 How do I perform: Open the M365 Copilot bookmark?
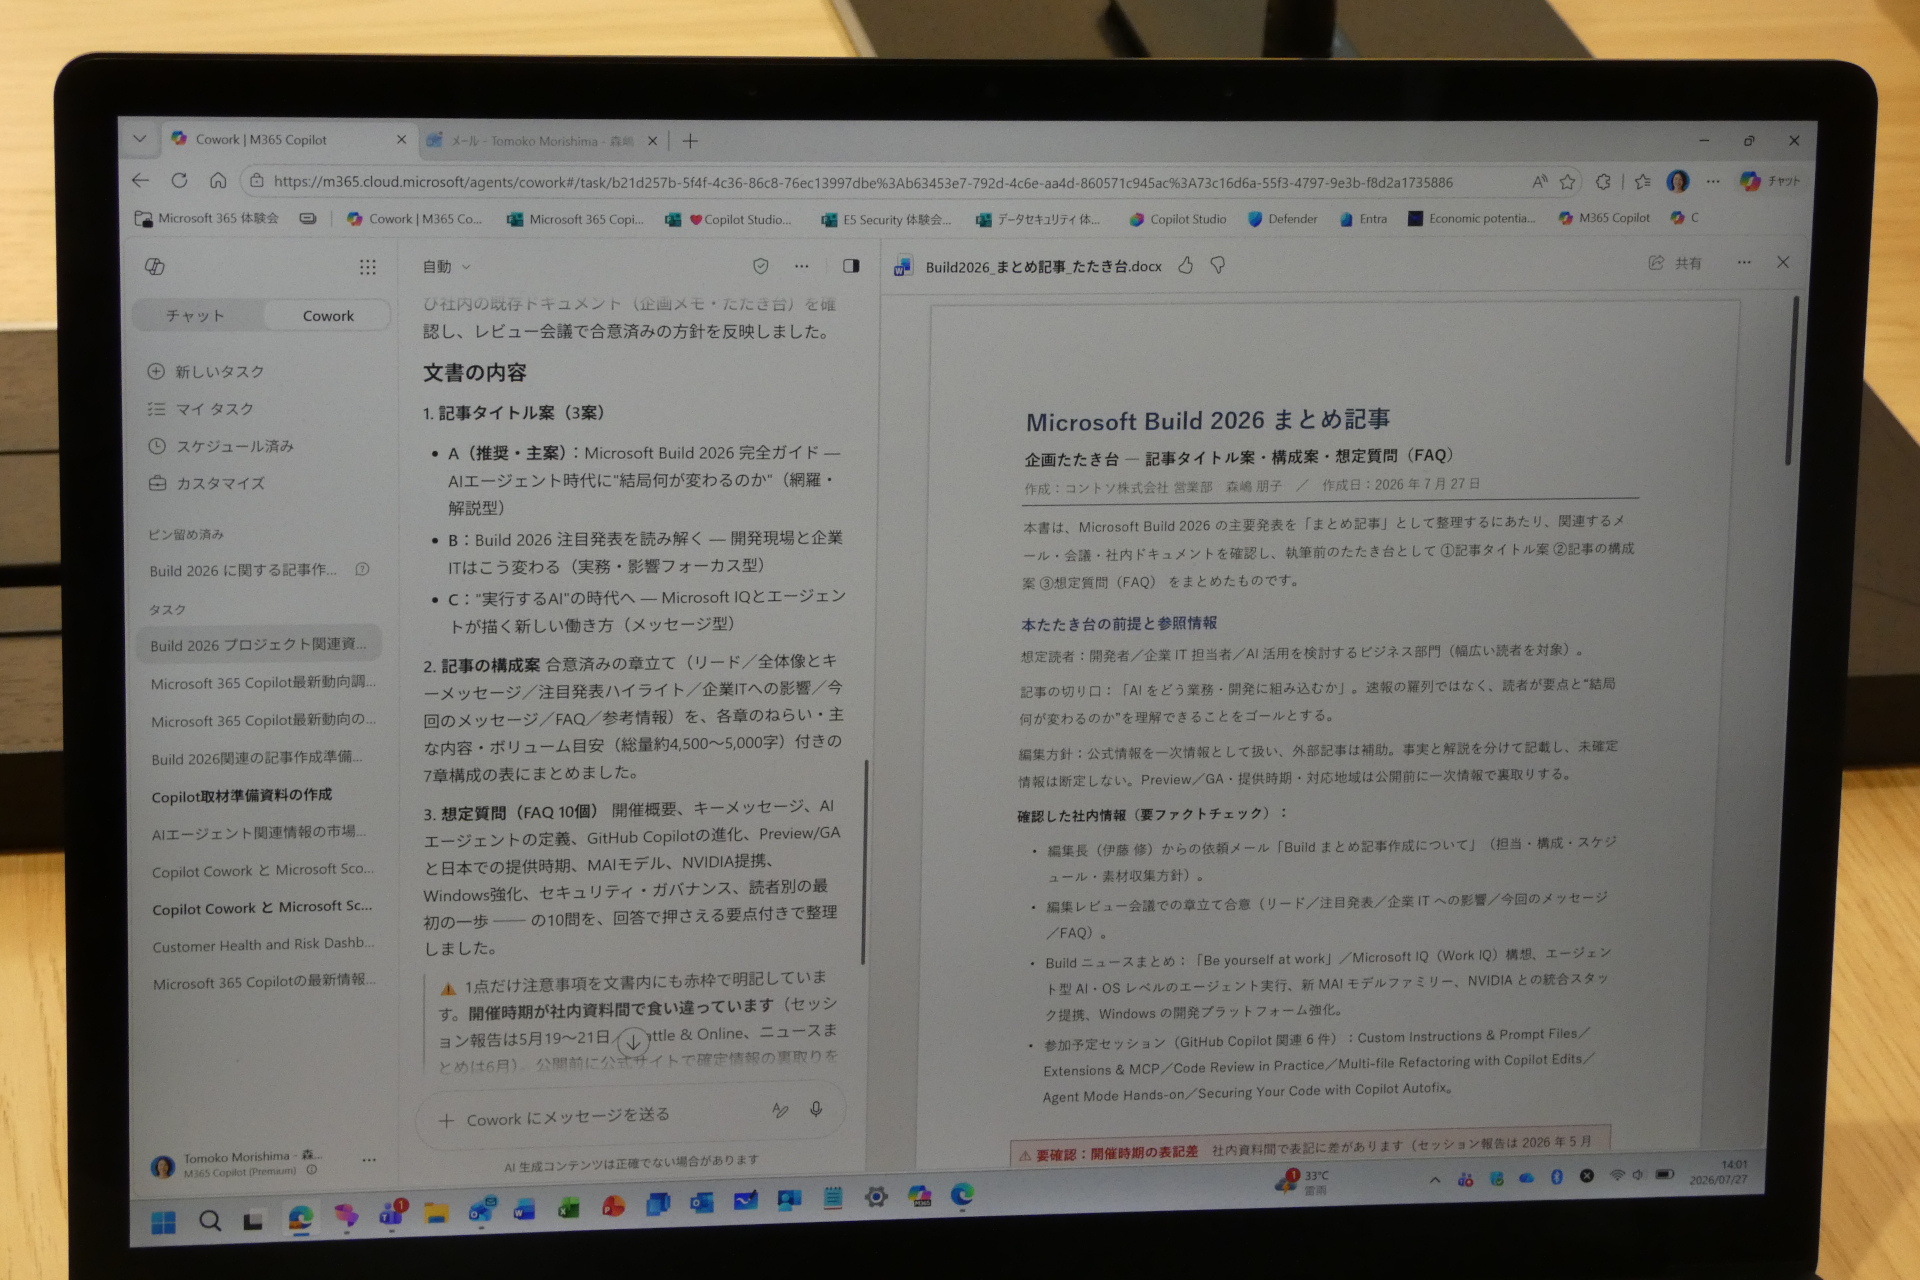coord(1604,218)
